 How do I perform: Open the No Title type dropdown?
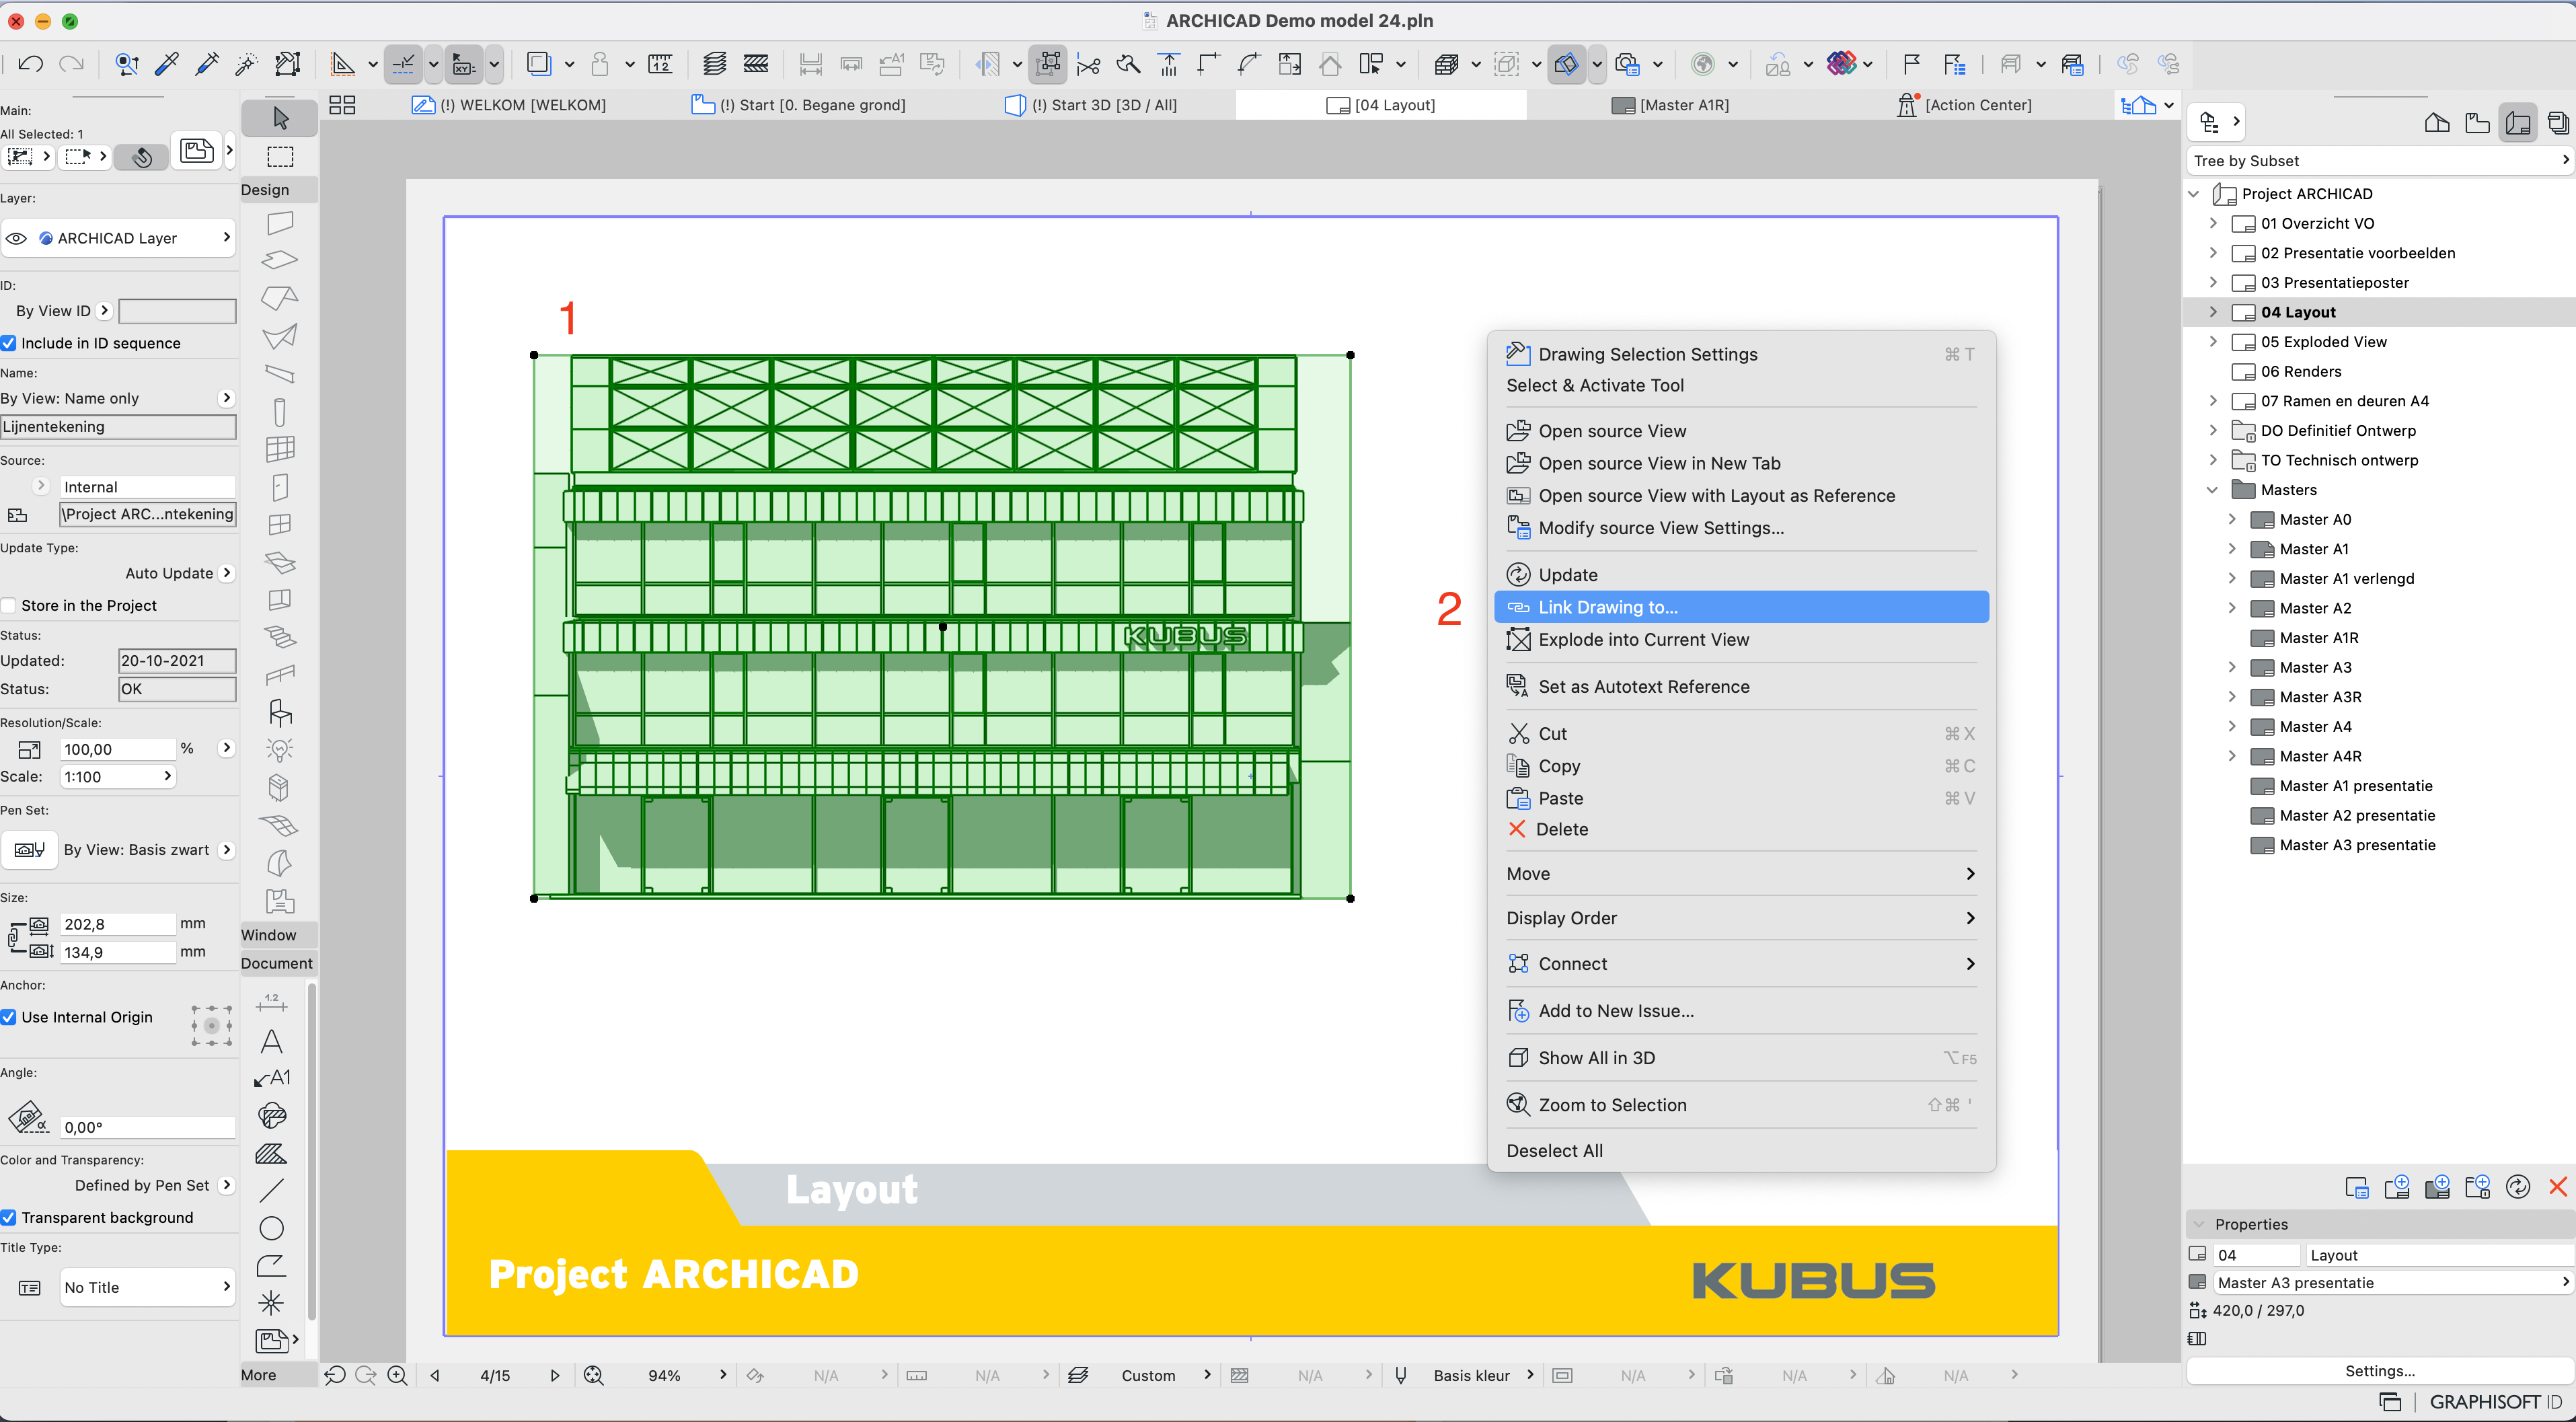click(147, 1287)
